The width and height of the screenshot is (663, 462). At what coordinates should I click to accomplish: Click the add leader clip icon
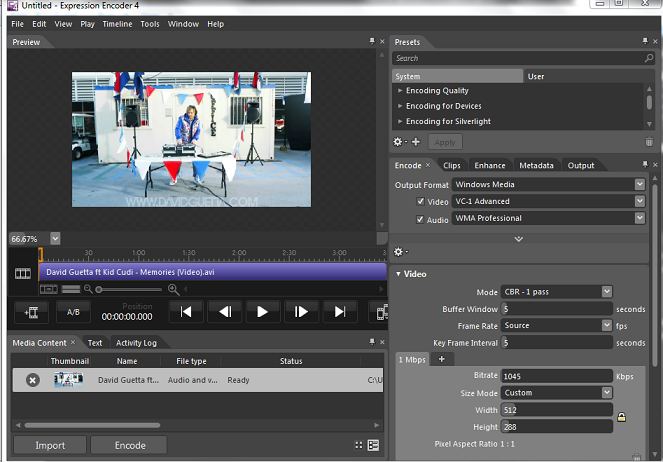pos(32,312)
